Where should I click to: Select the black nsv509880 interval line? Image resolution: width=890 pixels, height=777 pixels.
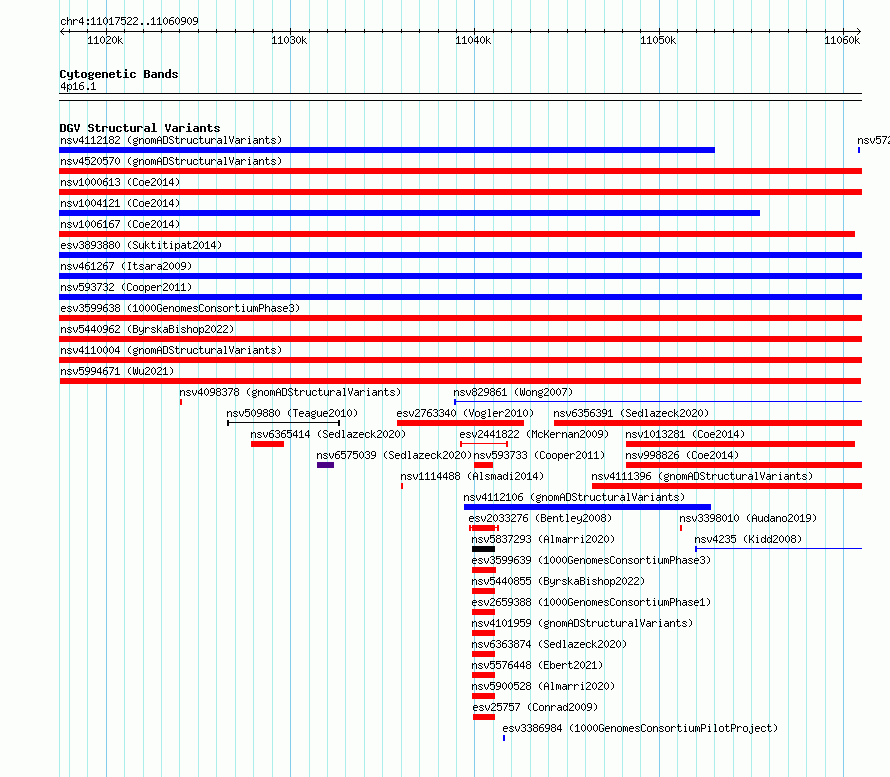(283, 423)
